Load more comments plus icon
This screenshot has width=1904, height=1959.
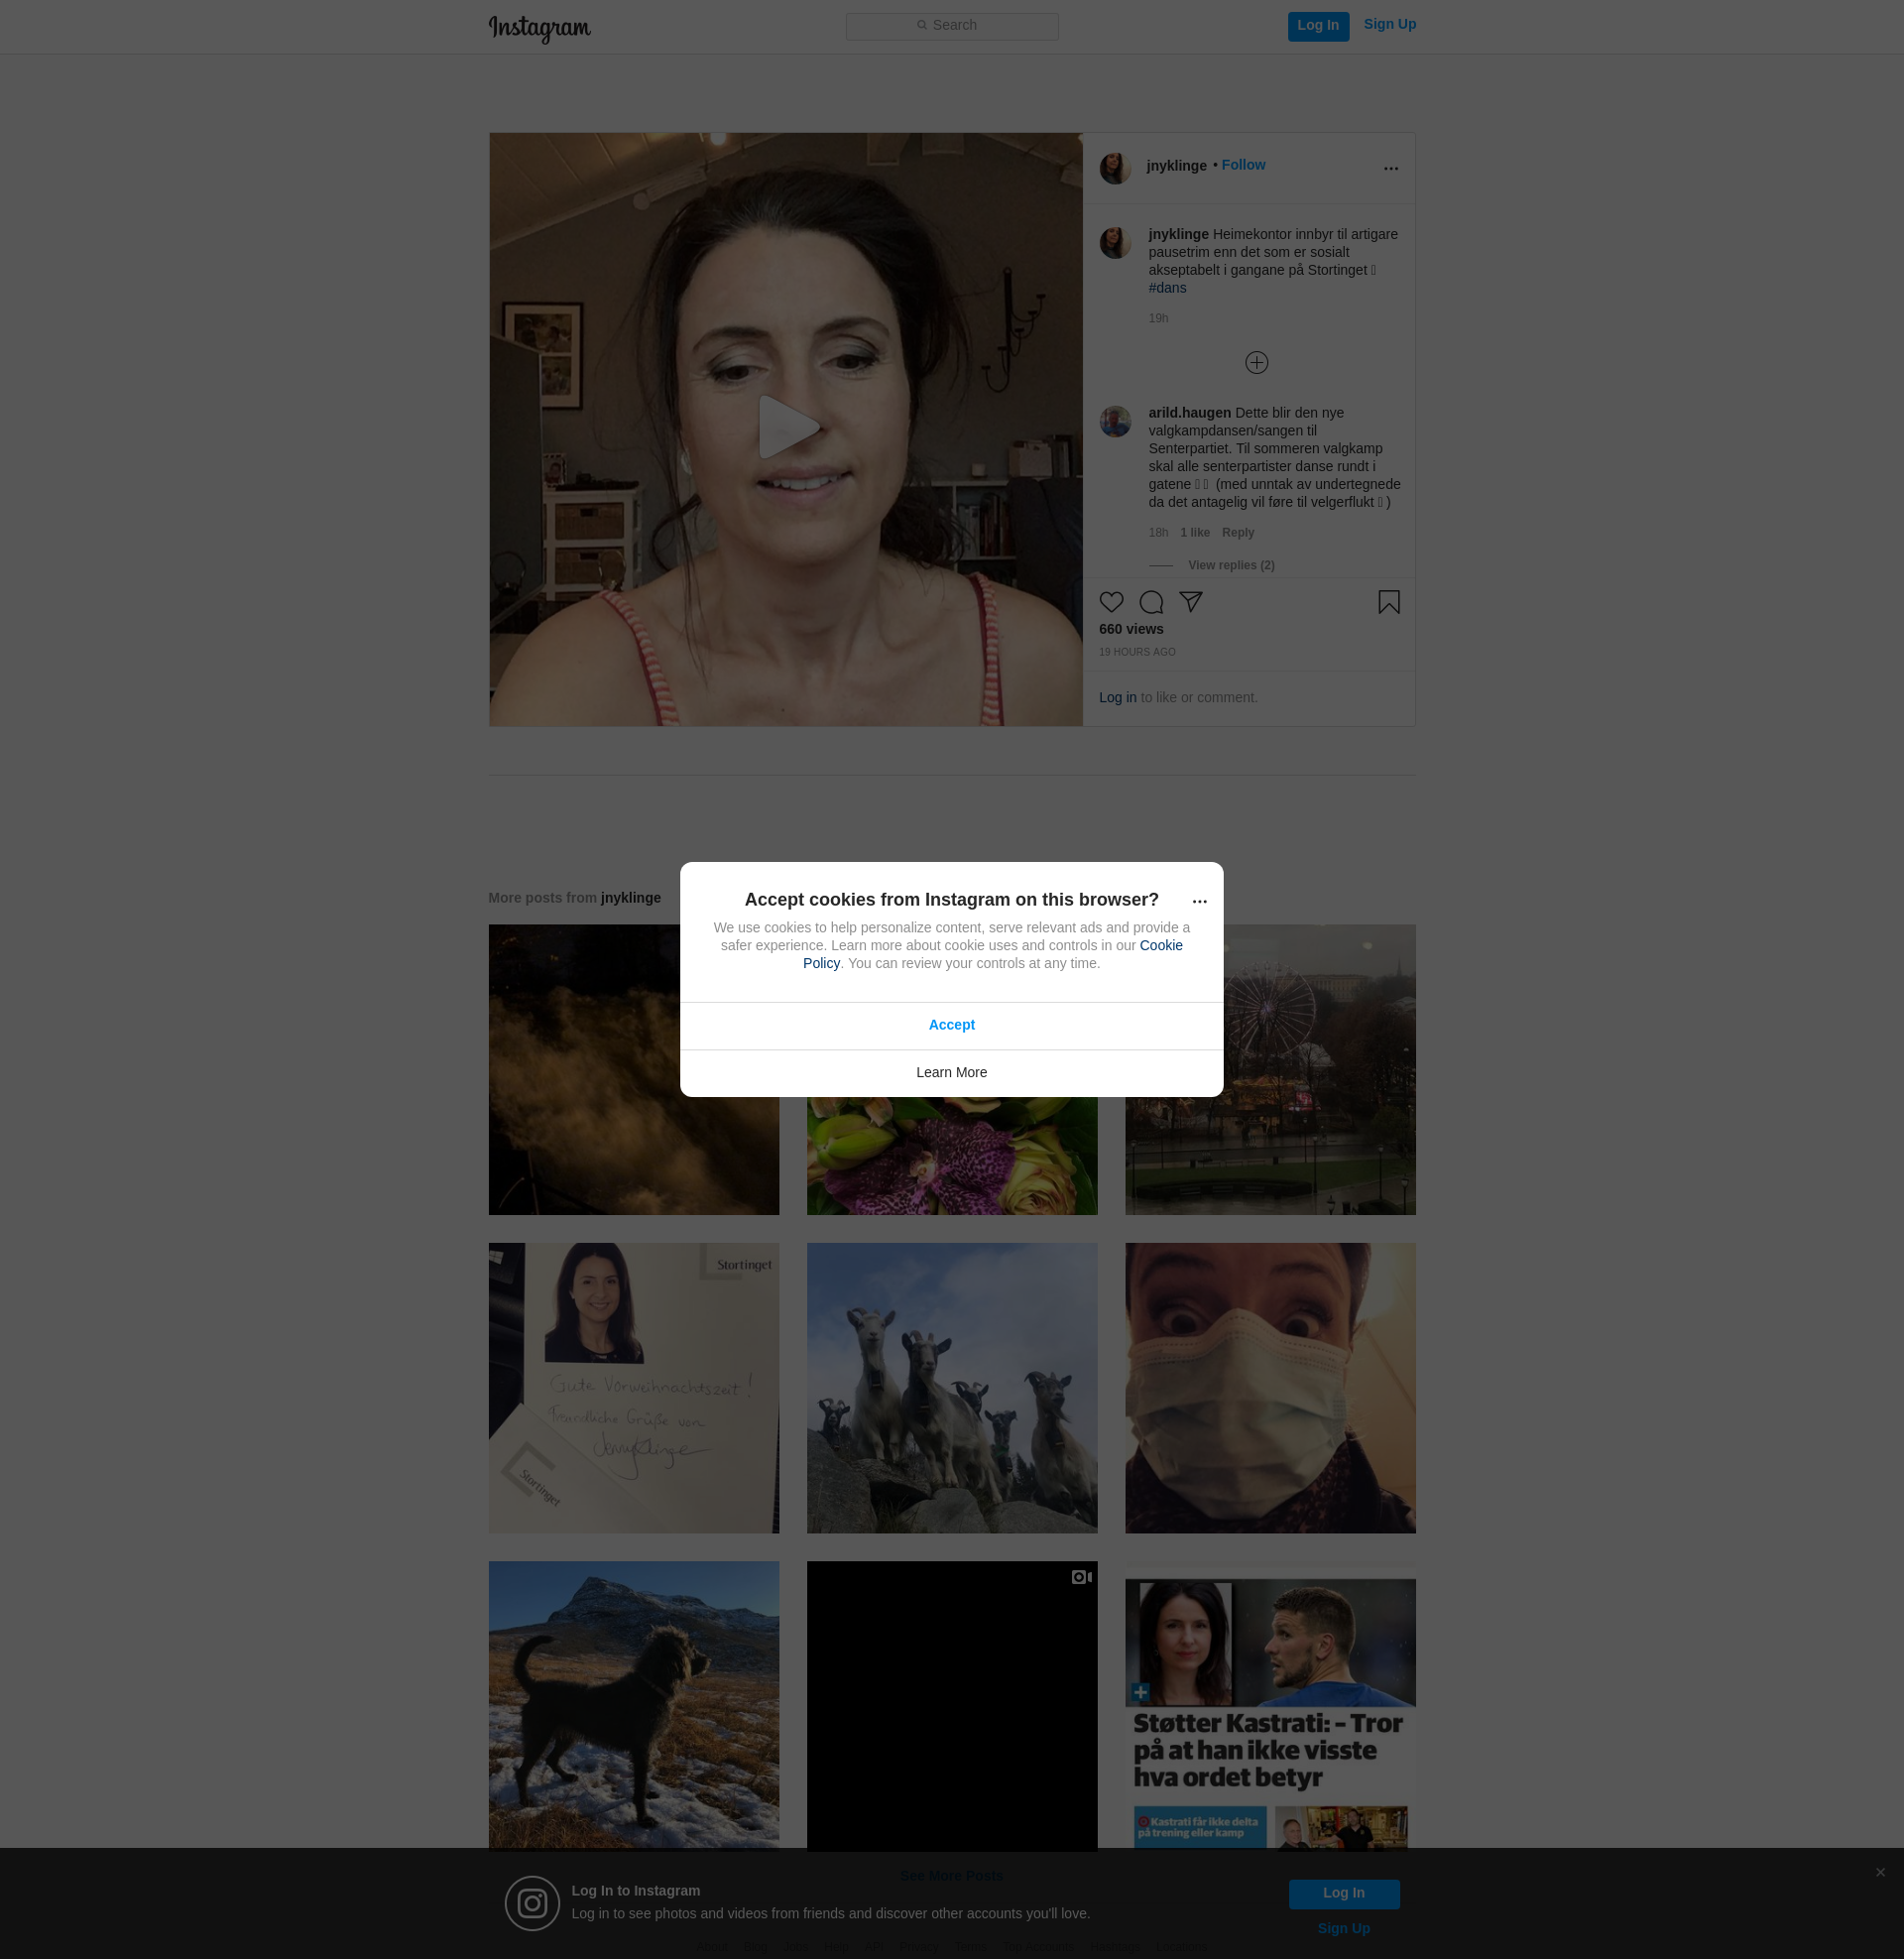(1256, 363)
